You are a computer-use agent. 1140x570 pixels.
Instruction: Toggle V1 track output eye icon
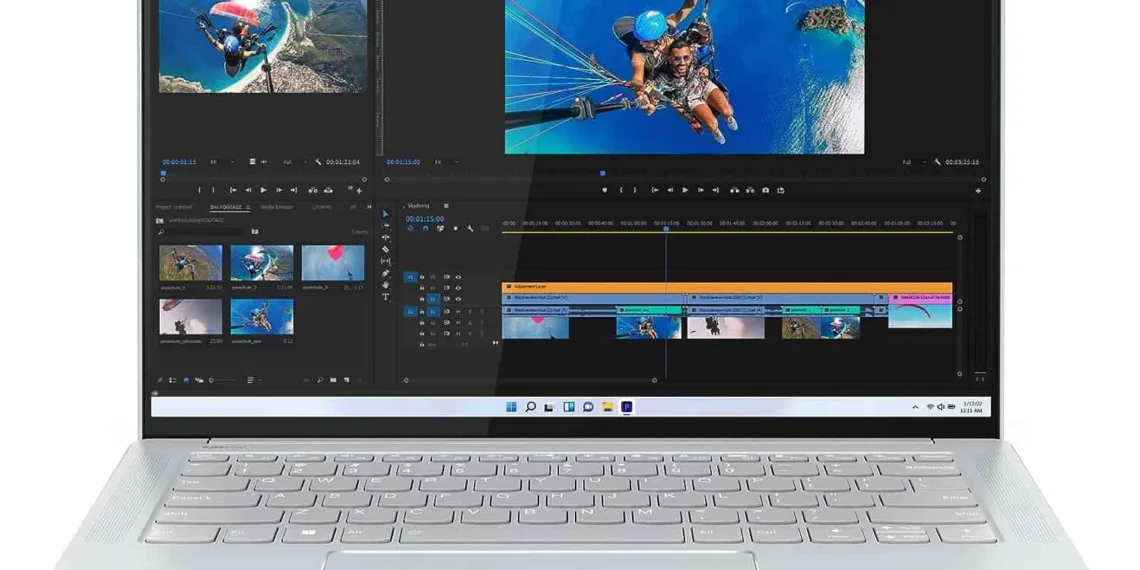tap(458, 299)
